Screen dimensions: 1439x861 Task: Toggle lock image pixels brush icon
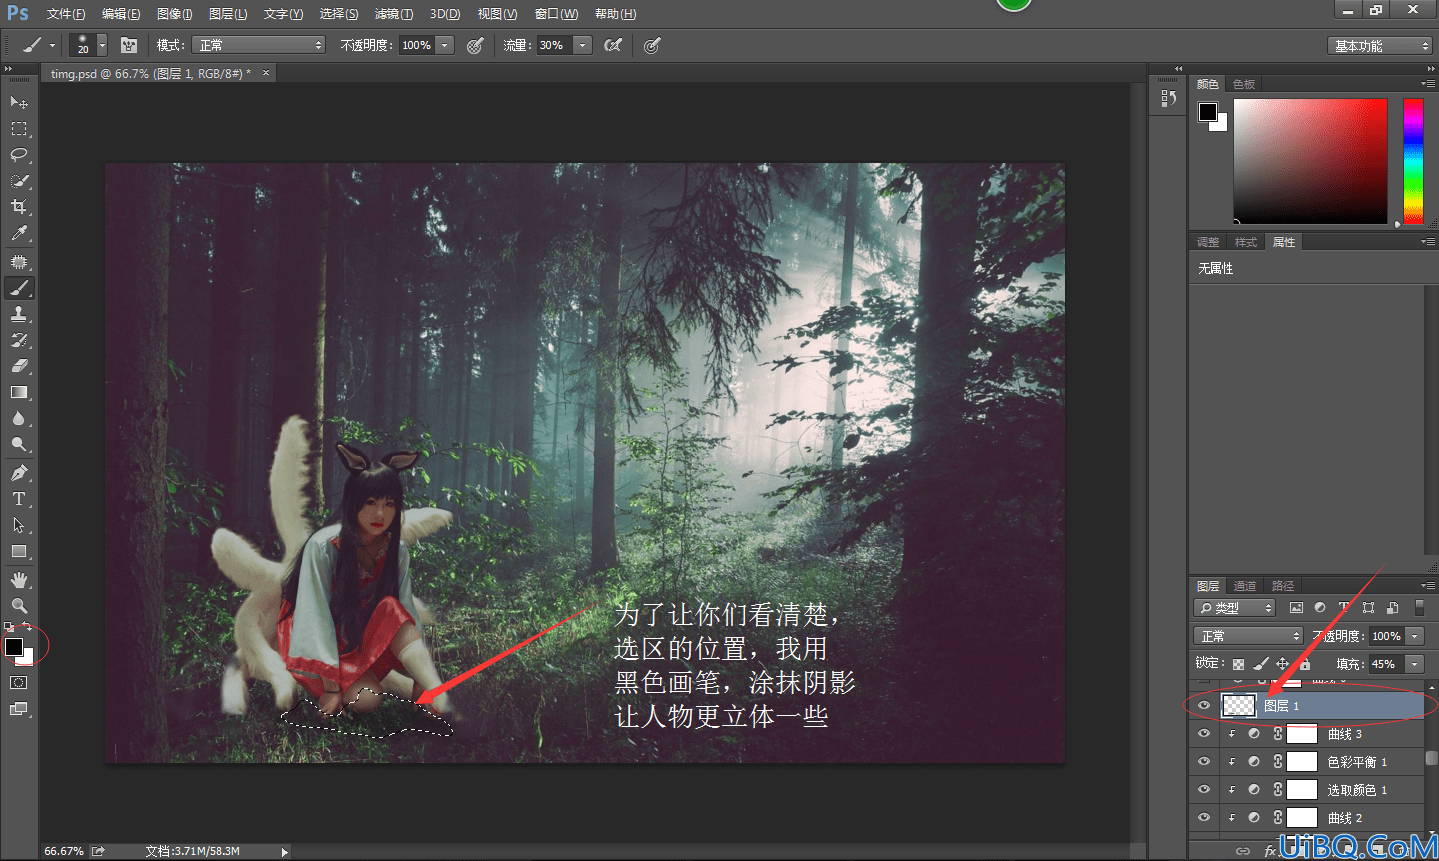[x=1260, y=664]
